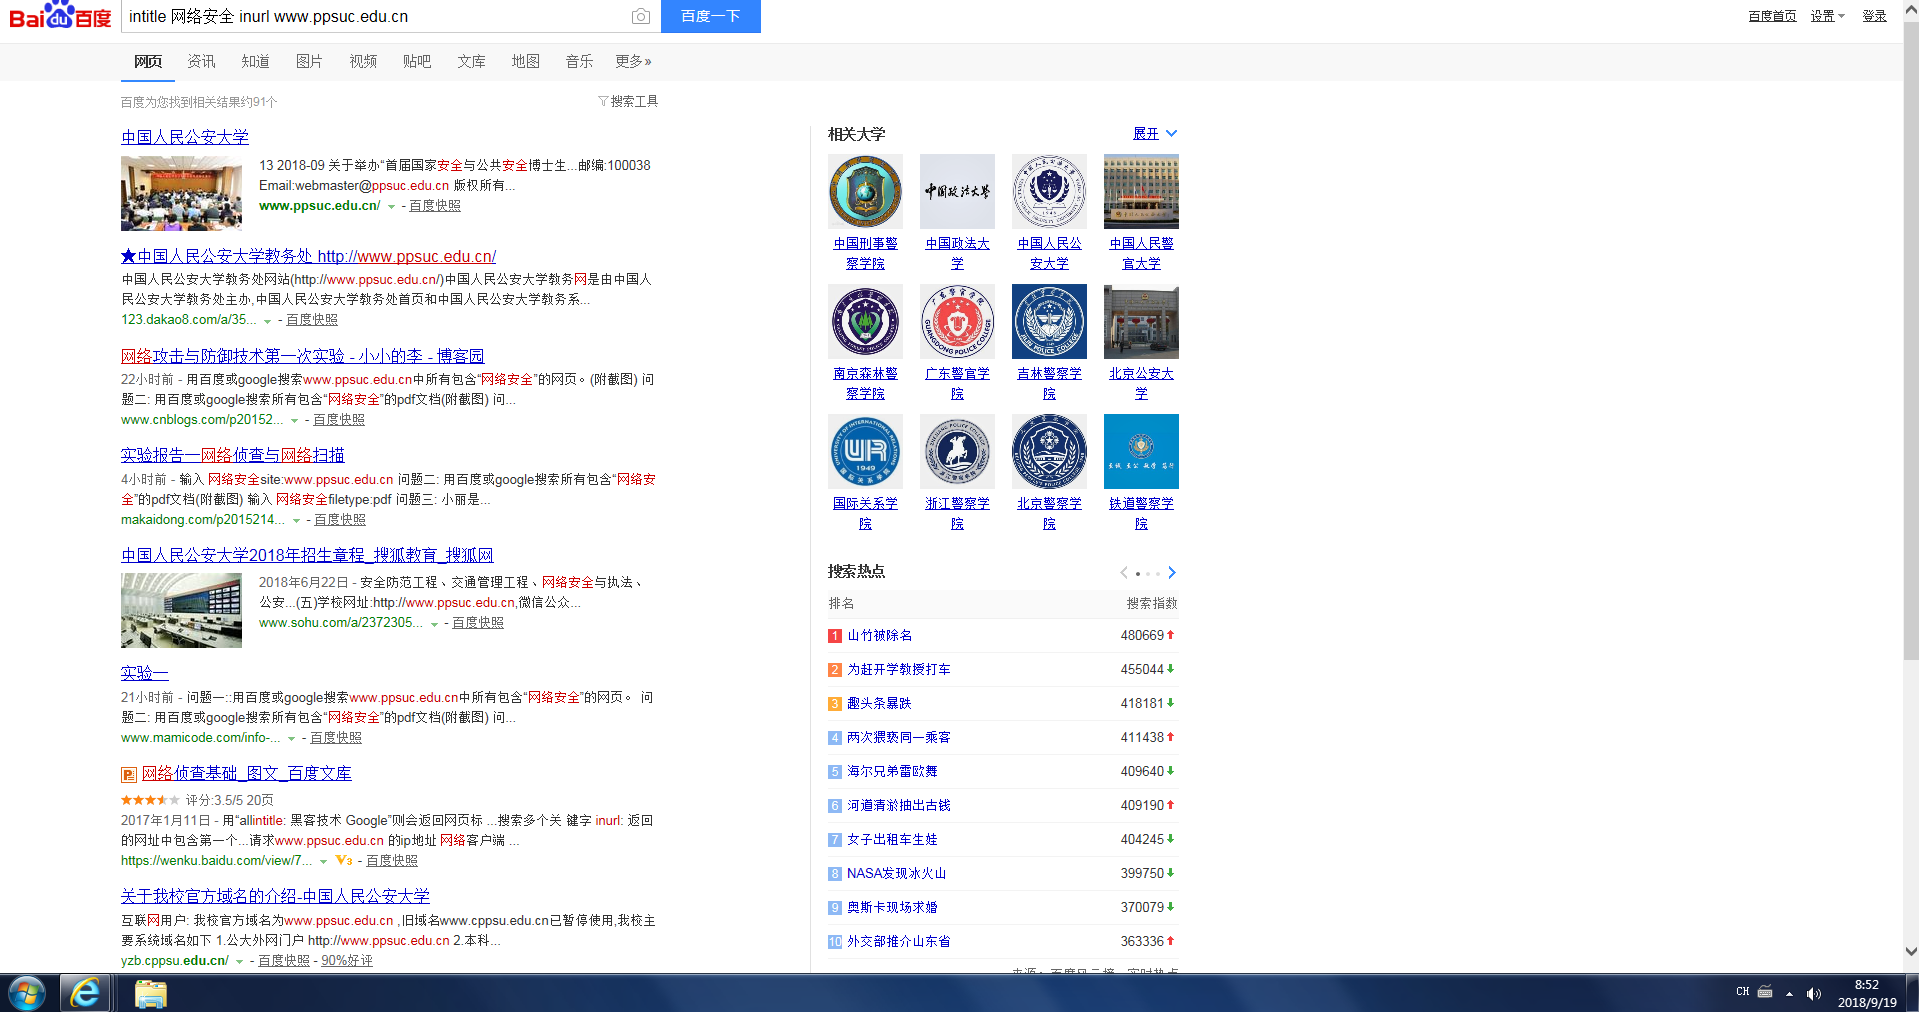Open the control room thumbnail of Sohu result
The width and height of the screenshot is (1919, 1012).
pos(181,610)
